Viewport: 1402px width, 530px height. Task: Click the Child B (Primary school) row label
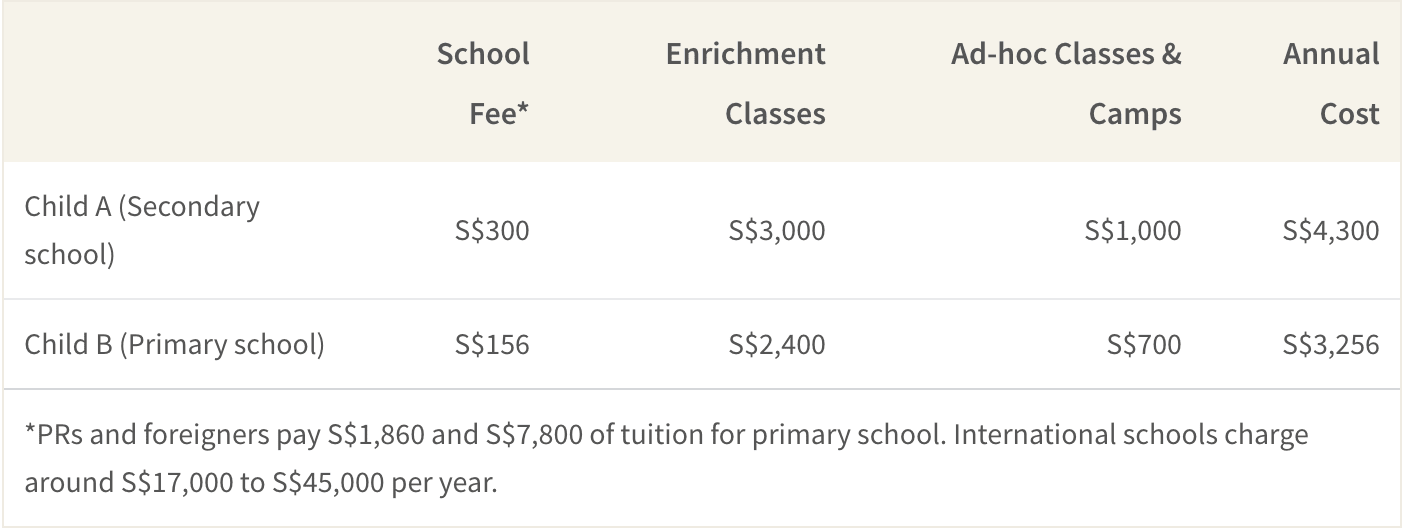[175, 345]
